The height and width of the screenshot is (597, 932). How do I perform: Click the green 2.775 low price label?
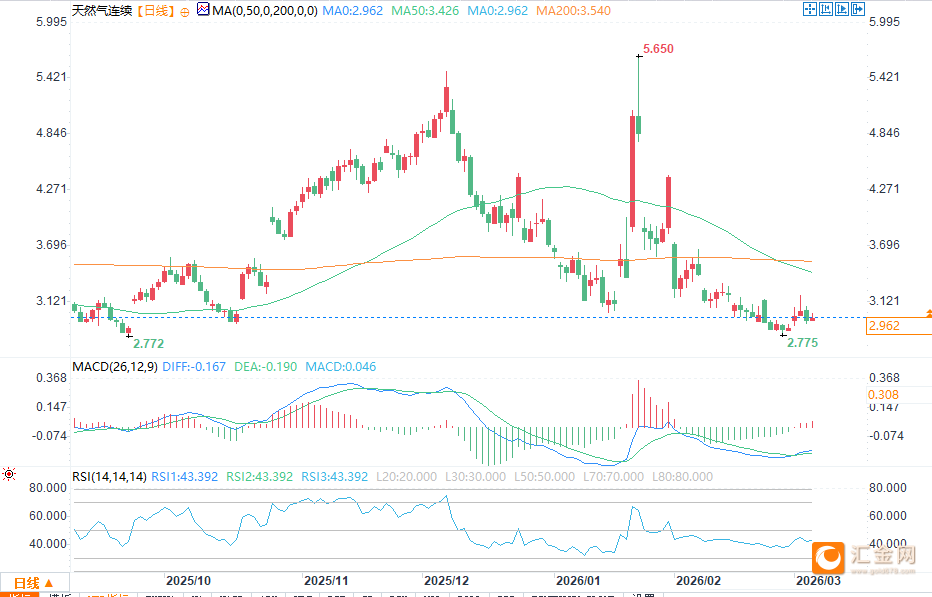(802, 343)
